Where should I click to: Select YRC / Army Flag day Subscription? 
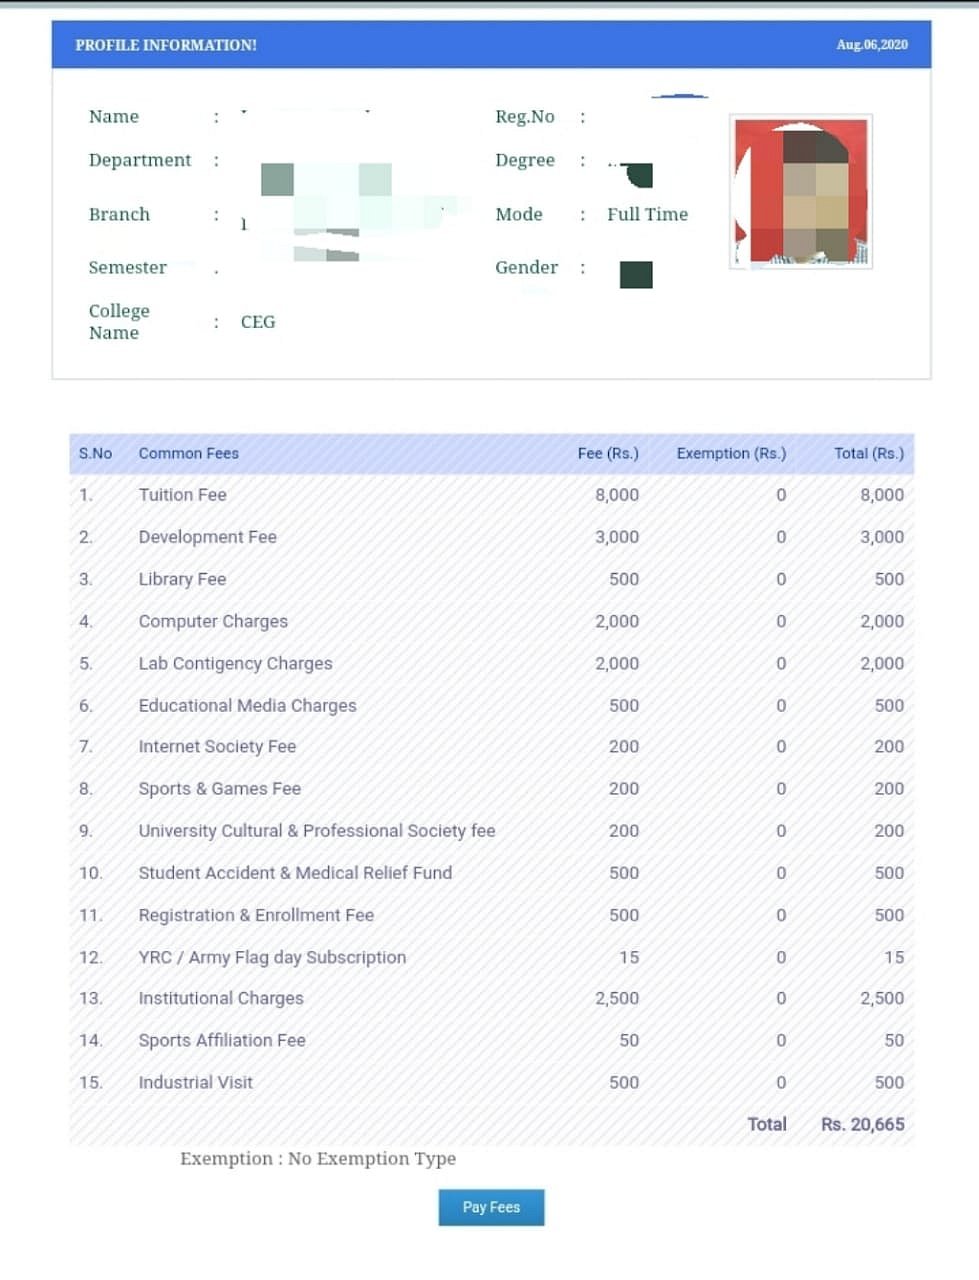272,957
